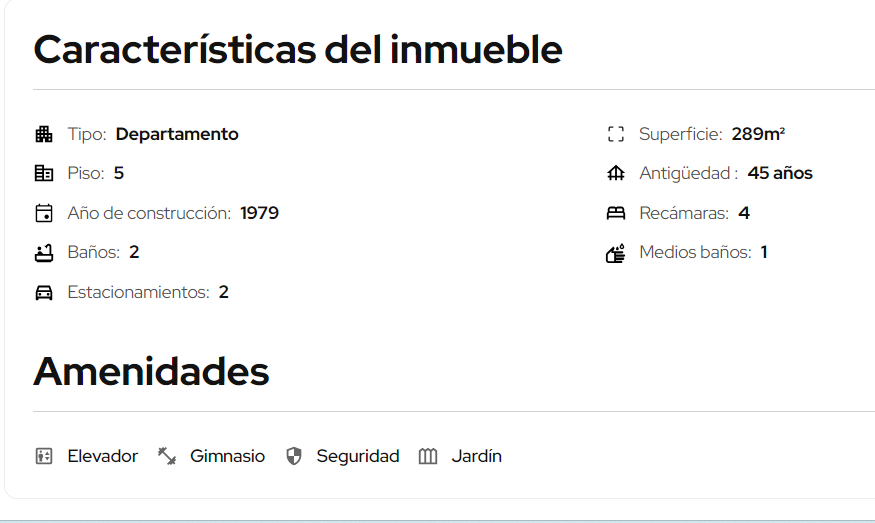
Task: Click the half-bath icon for Medios baños
Action: click(616, 253)
